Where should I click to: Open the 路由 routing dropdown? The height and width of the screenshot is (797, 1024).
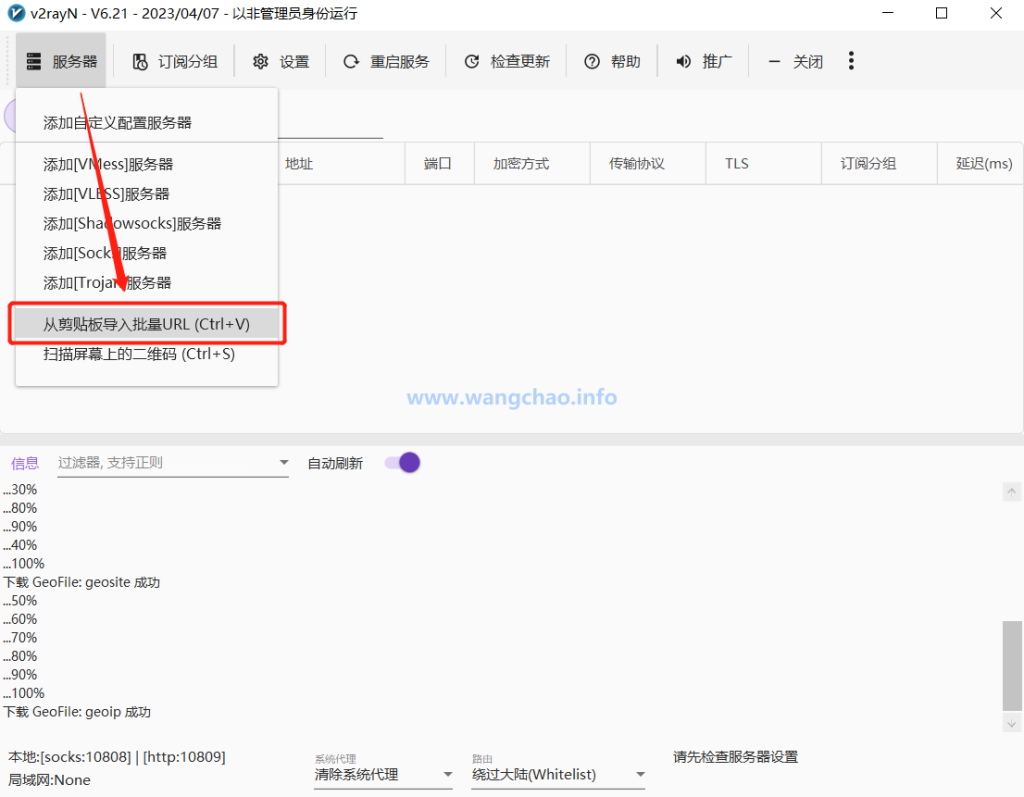click(x=558, y=774)
